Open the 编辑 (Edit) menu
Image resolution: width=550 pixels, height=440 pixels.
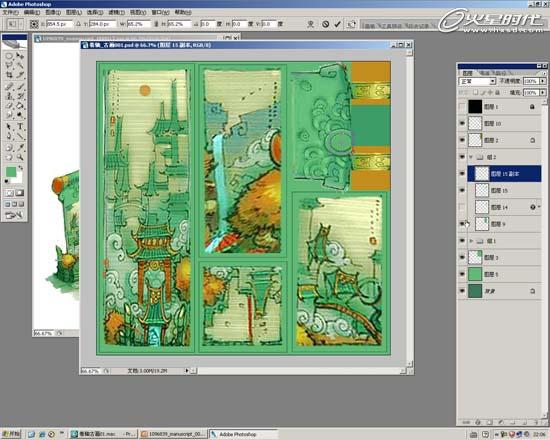tap(32, 12)
